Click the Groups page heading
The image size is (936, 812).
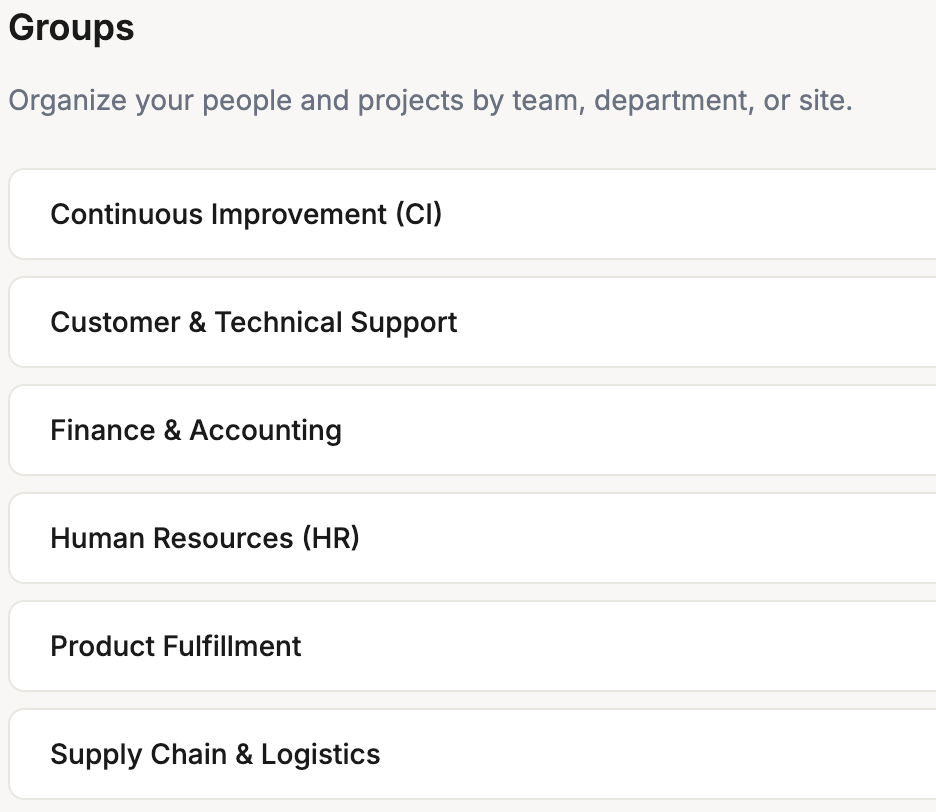point(71,28)
